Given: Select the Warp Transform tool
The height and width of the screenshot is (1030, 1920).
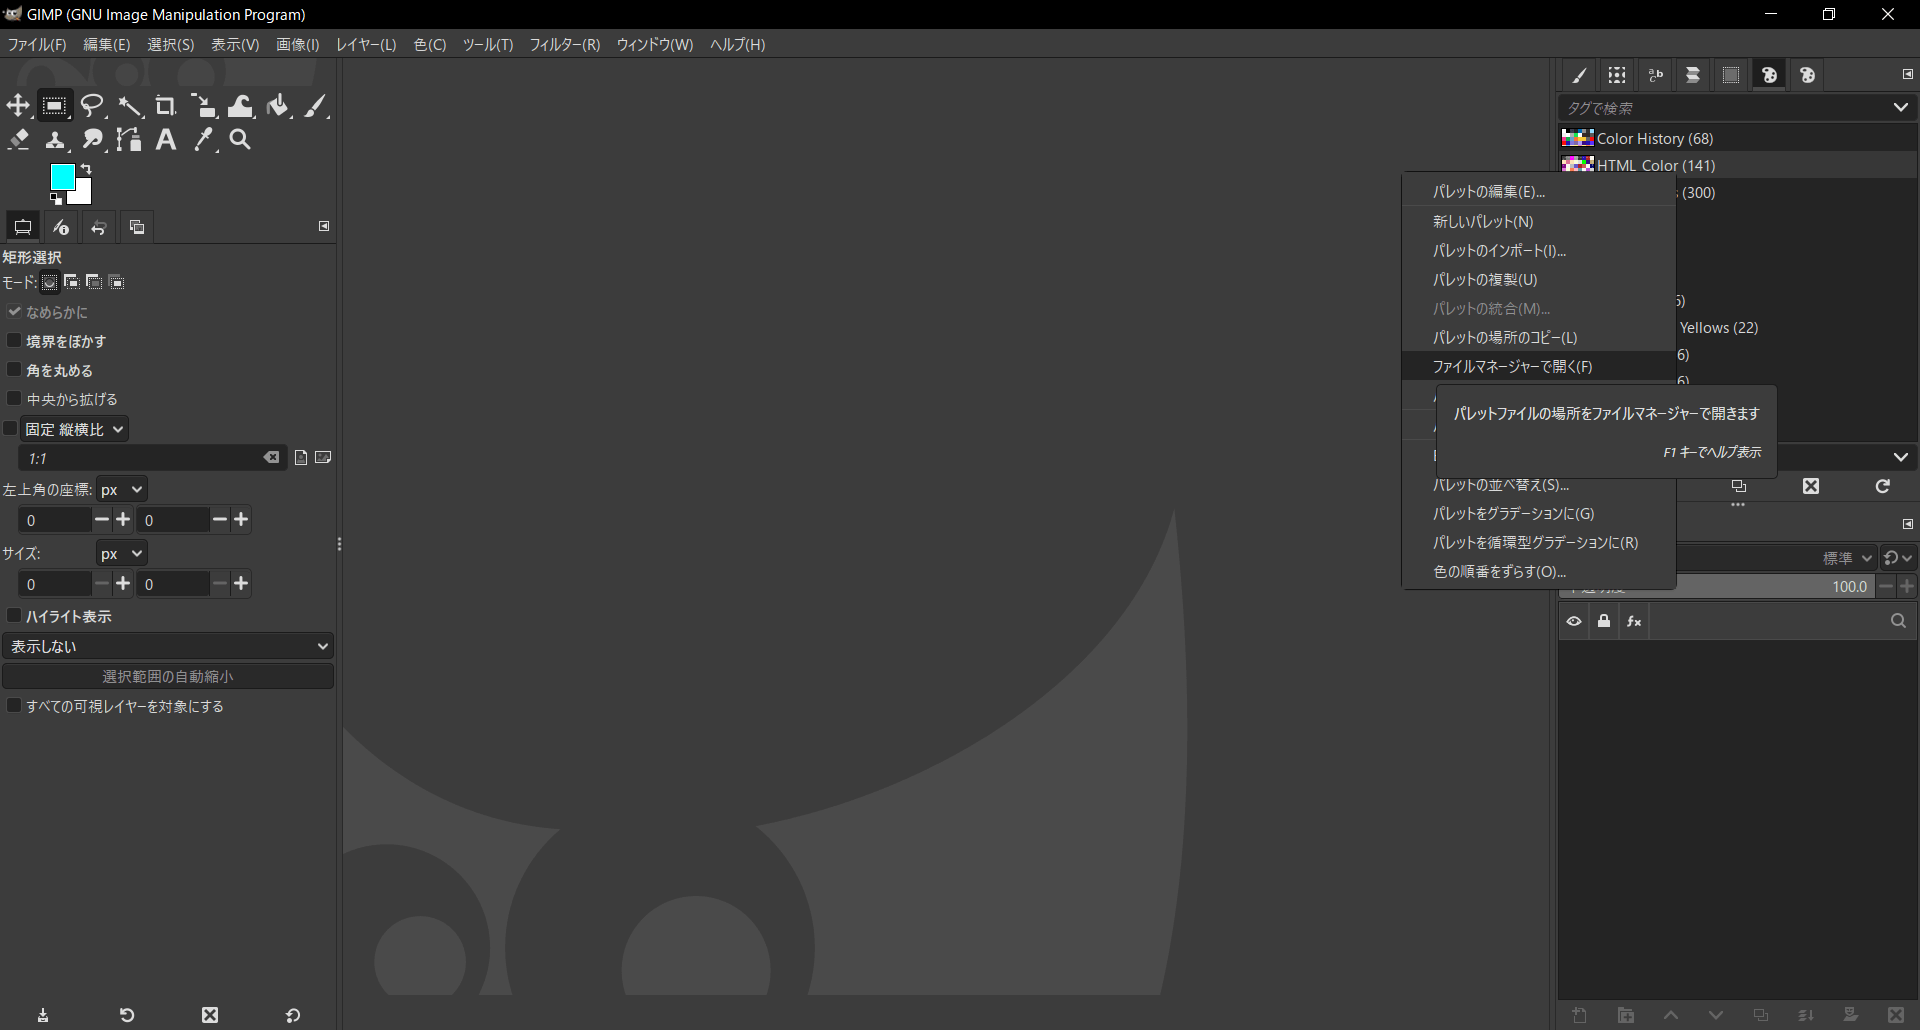Looking at the screenshot, I should [x=241, y=106].
